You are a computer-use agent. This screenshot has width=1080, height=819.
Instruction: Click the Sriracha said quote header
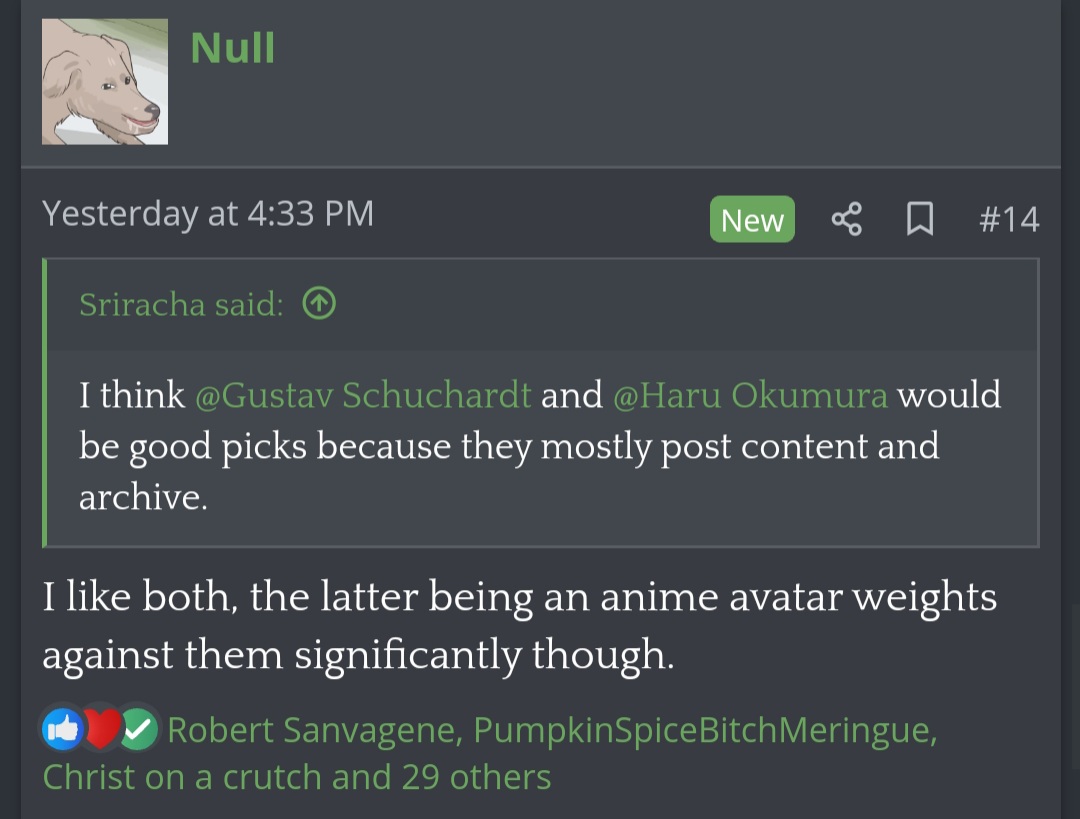coord(181,304)
